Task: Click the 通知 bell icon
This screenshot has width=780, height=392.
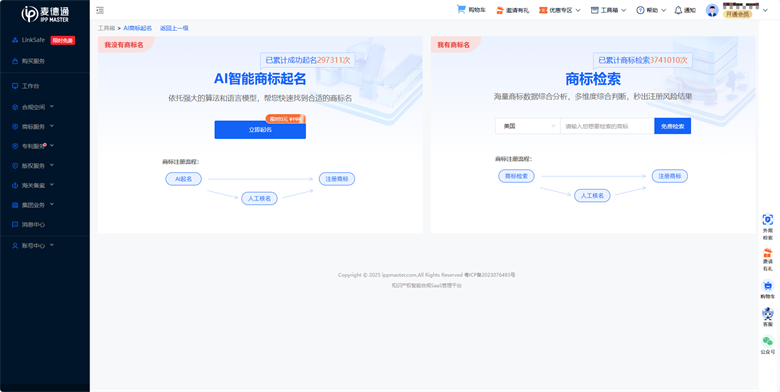Action: (678, 10)
